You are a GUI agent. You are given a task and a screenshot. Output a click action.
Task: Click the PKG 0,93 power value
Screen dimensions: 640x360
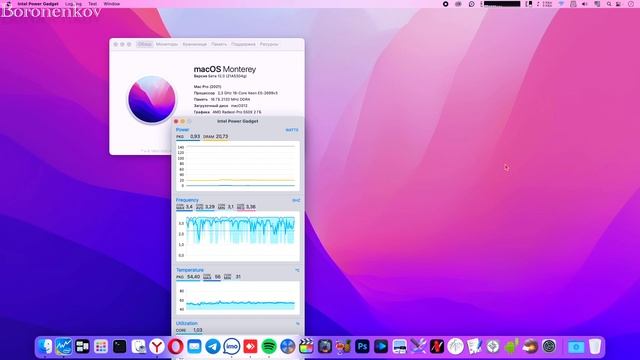pyautogui.click(x=188, y=136)
